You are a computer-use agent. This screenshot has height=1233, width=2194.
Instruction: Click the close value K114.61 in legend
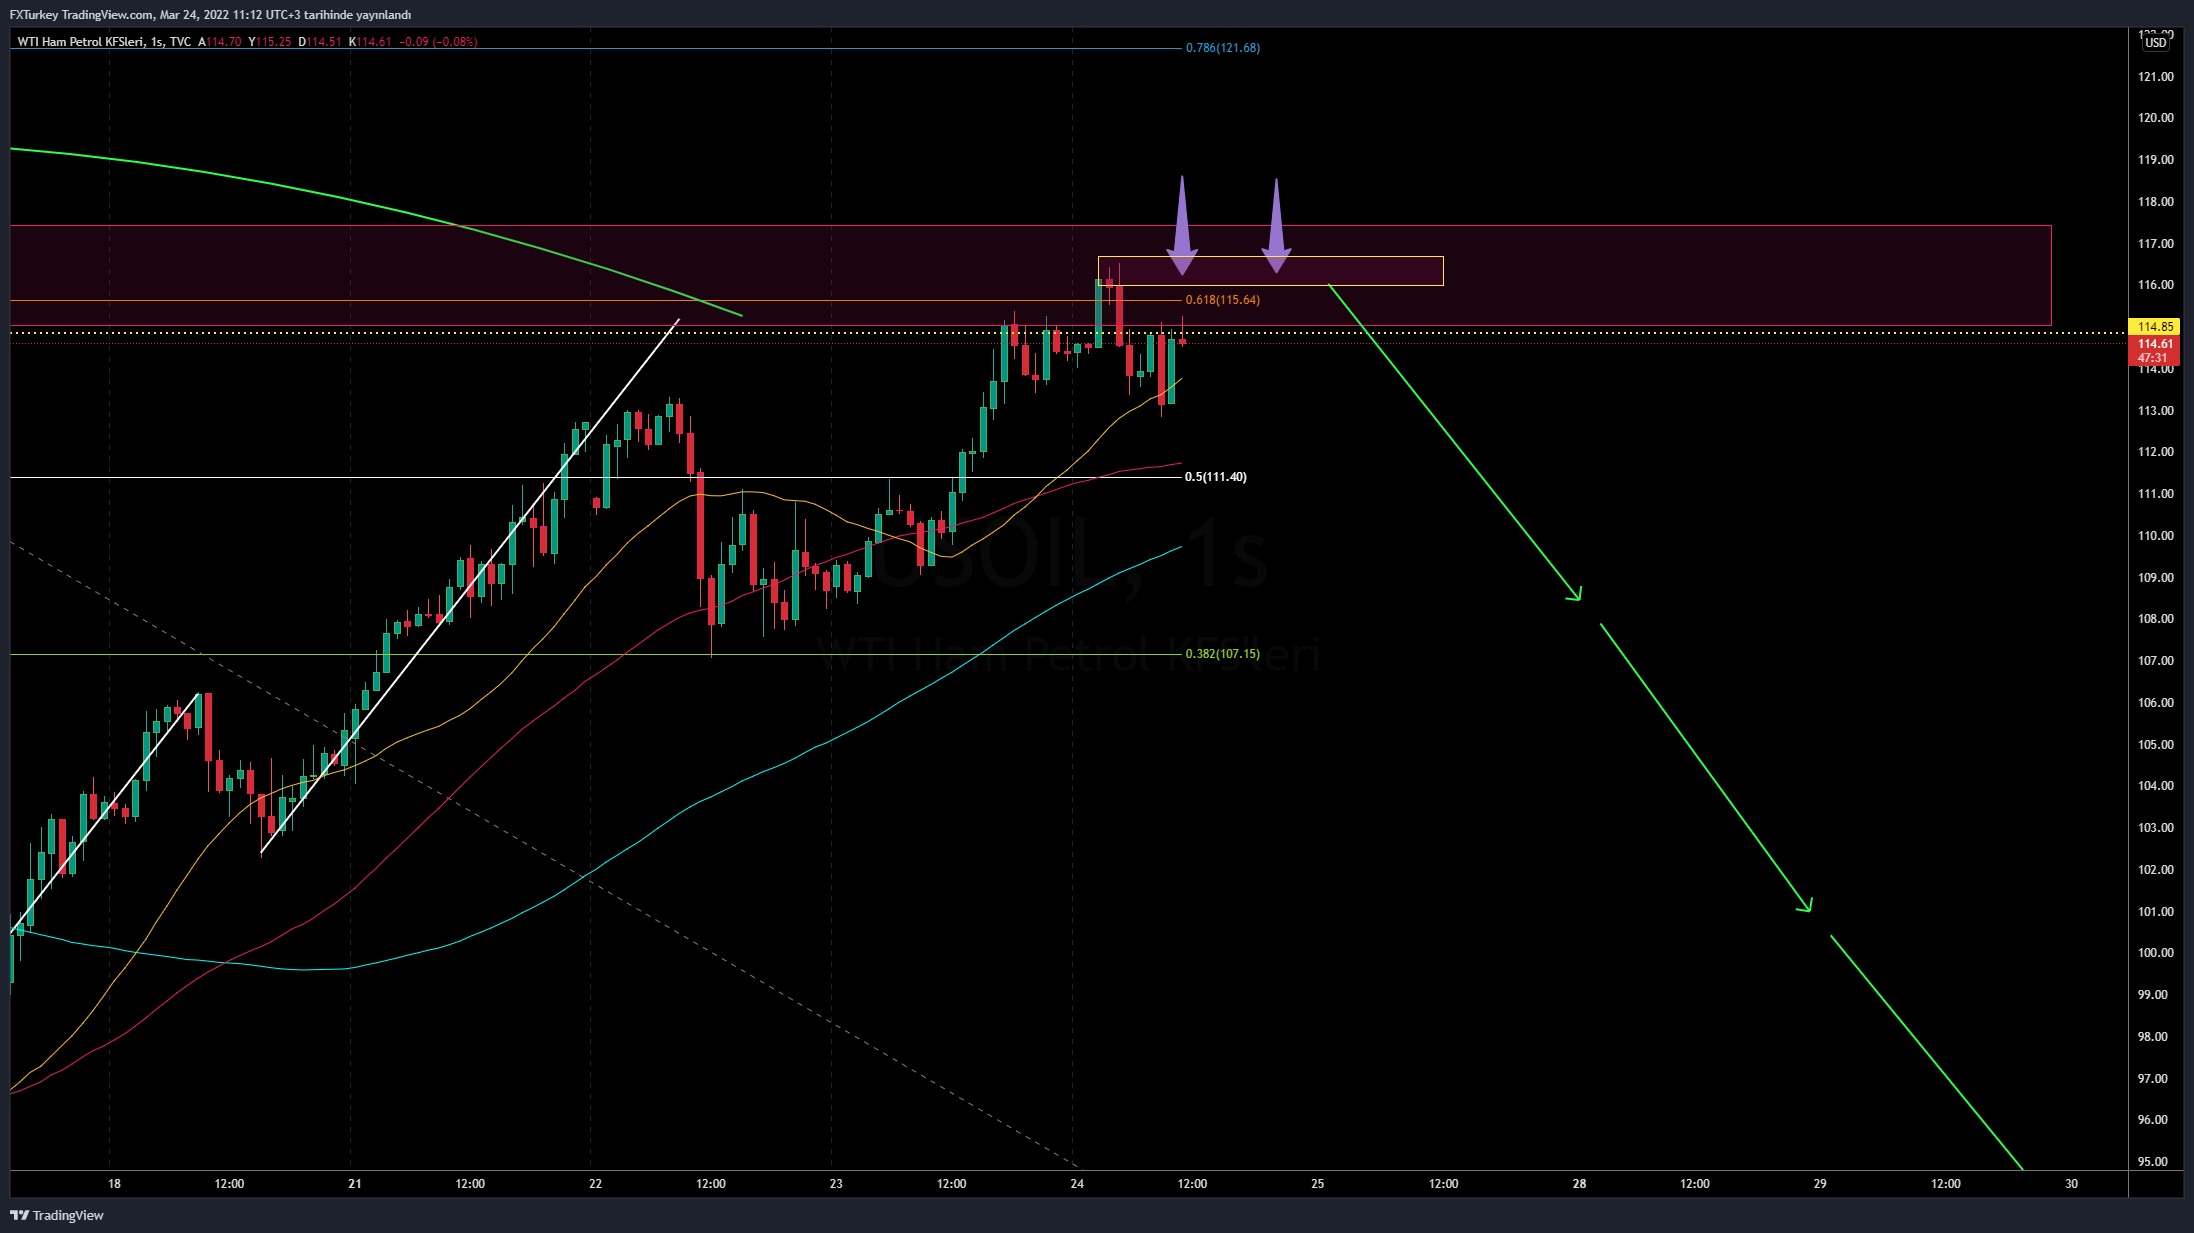[370, 42]
